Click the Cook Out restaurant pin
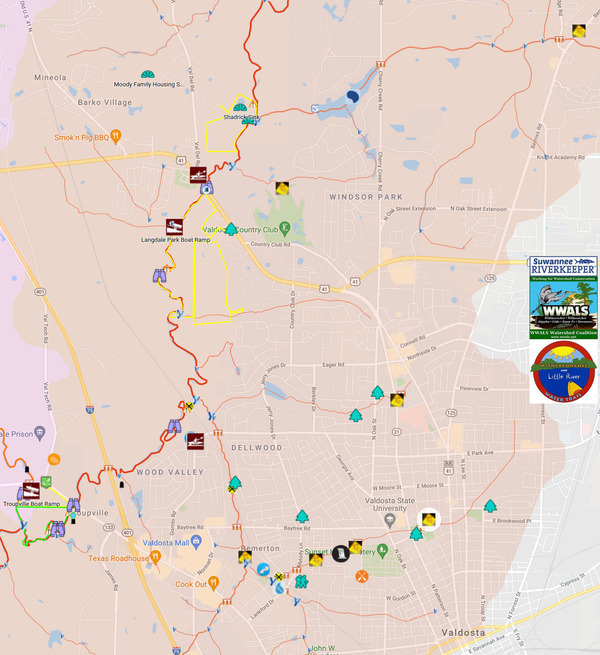Screen dimensions: 600x655 213,584
